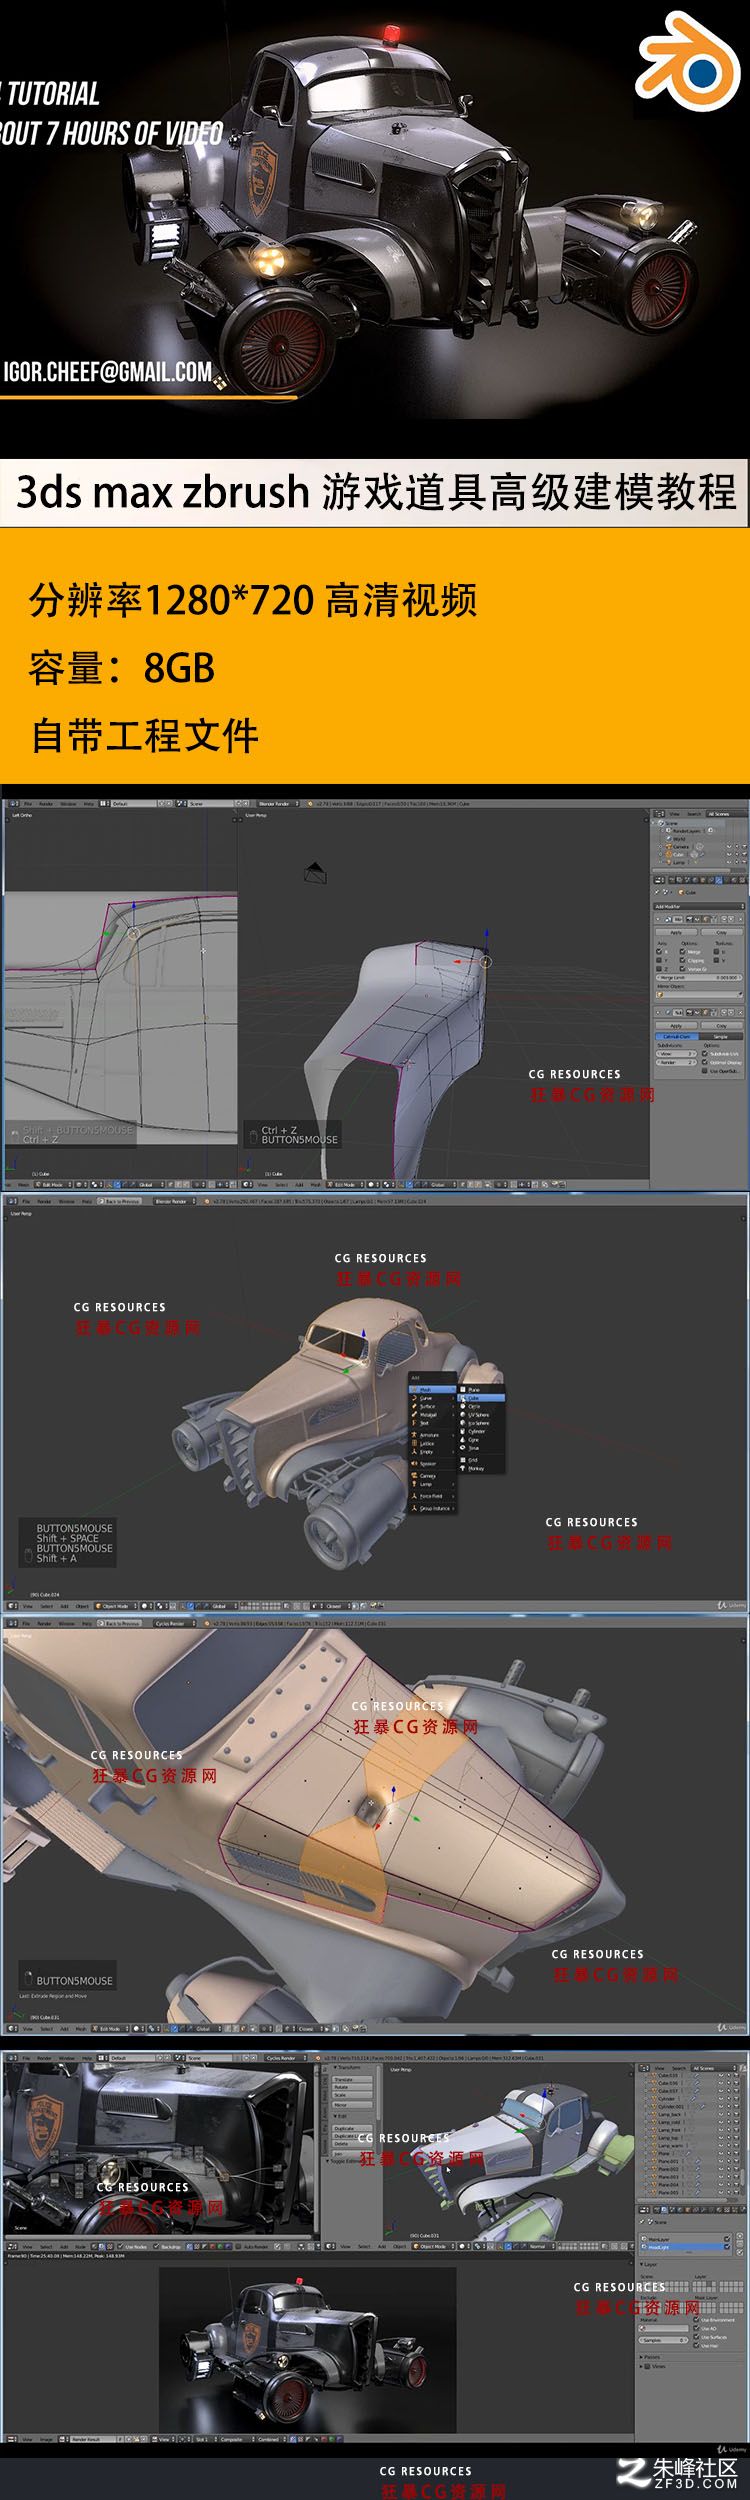Select Lamp_back in the outliner

point(669,2115)
